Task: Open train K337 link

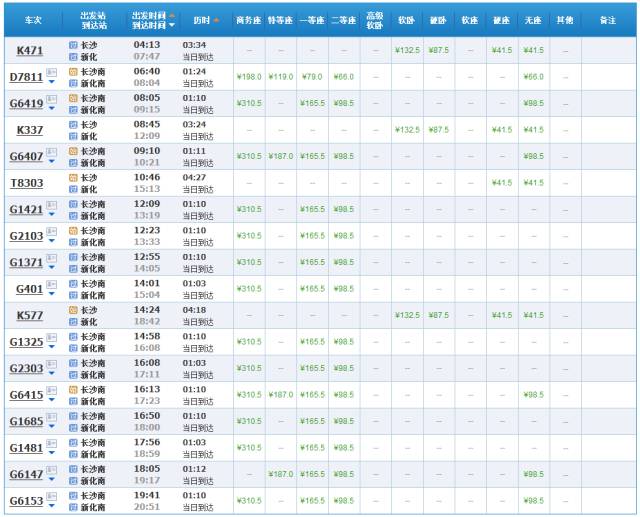Action: [29, 130]
